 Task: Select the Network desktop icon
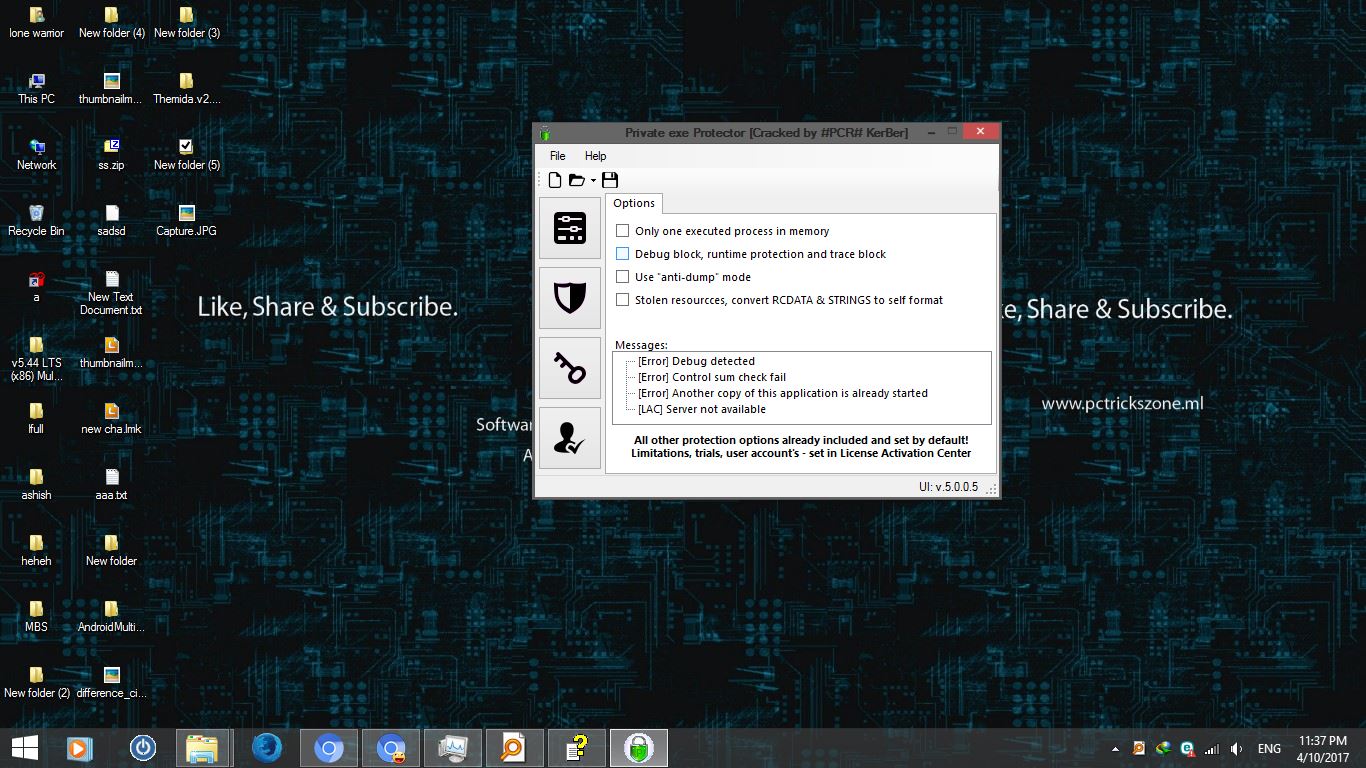click(36, 155)
